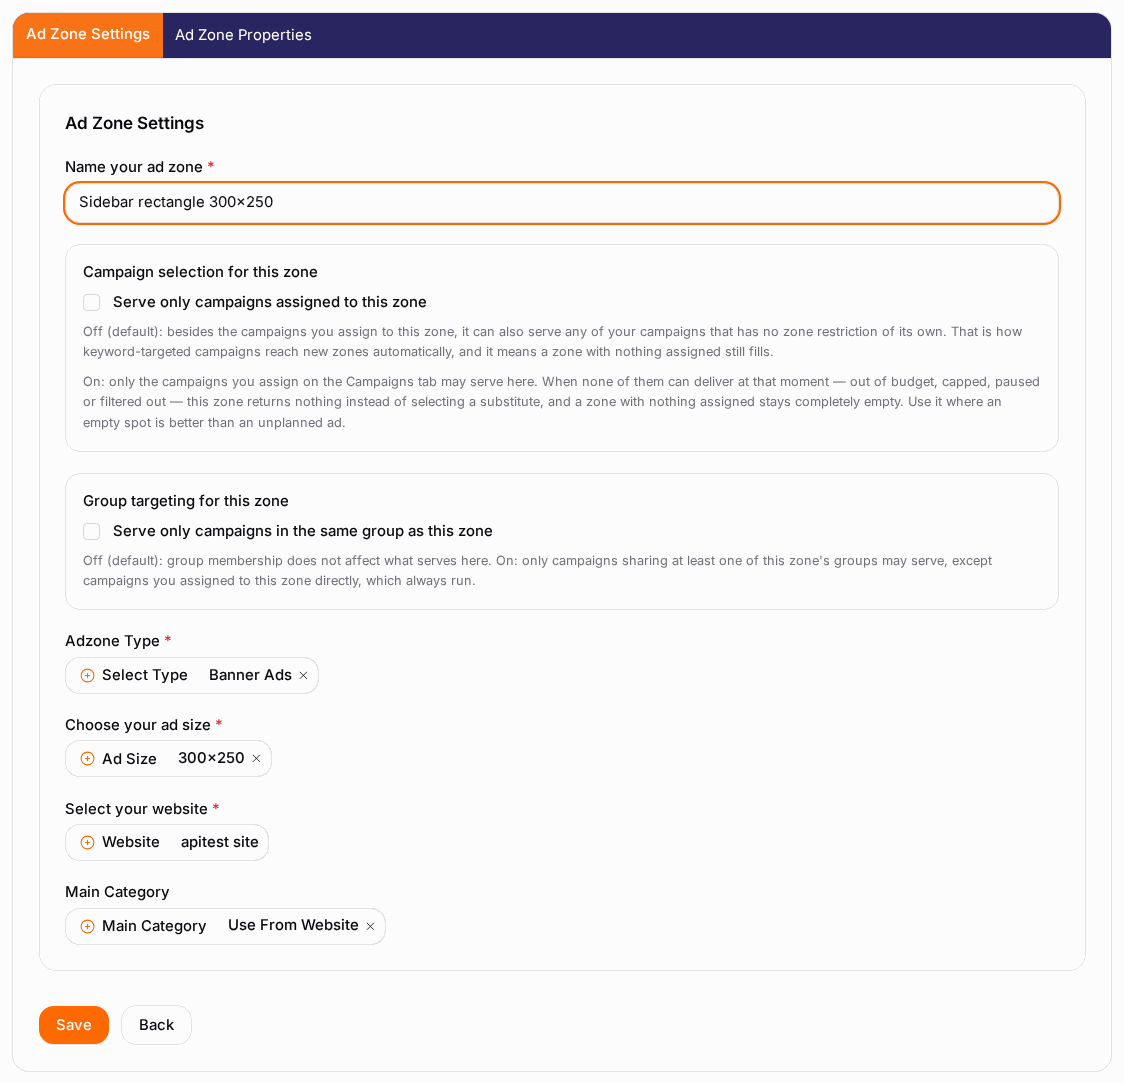Expand the Main Category selector

point(225,926)
